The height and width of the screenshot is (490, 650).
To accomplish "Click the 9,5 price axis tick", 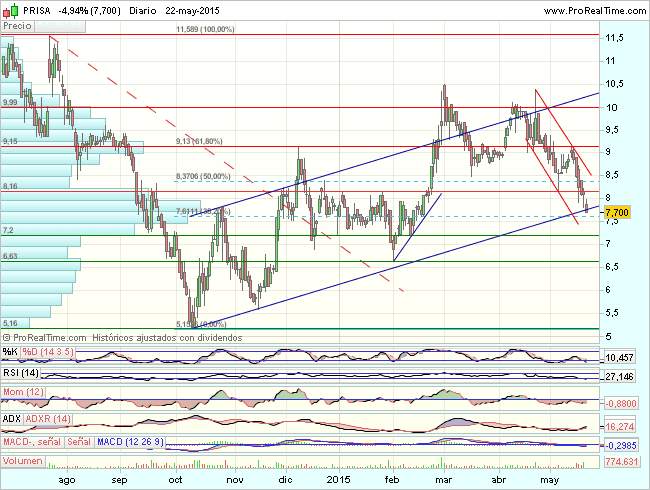I will tap(613, 129).
